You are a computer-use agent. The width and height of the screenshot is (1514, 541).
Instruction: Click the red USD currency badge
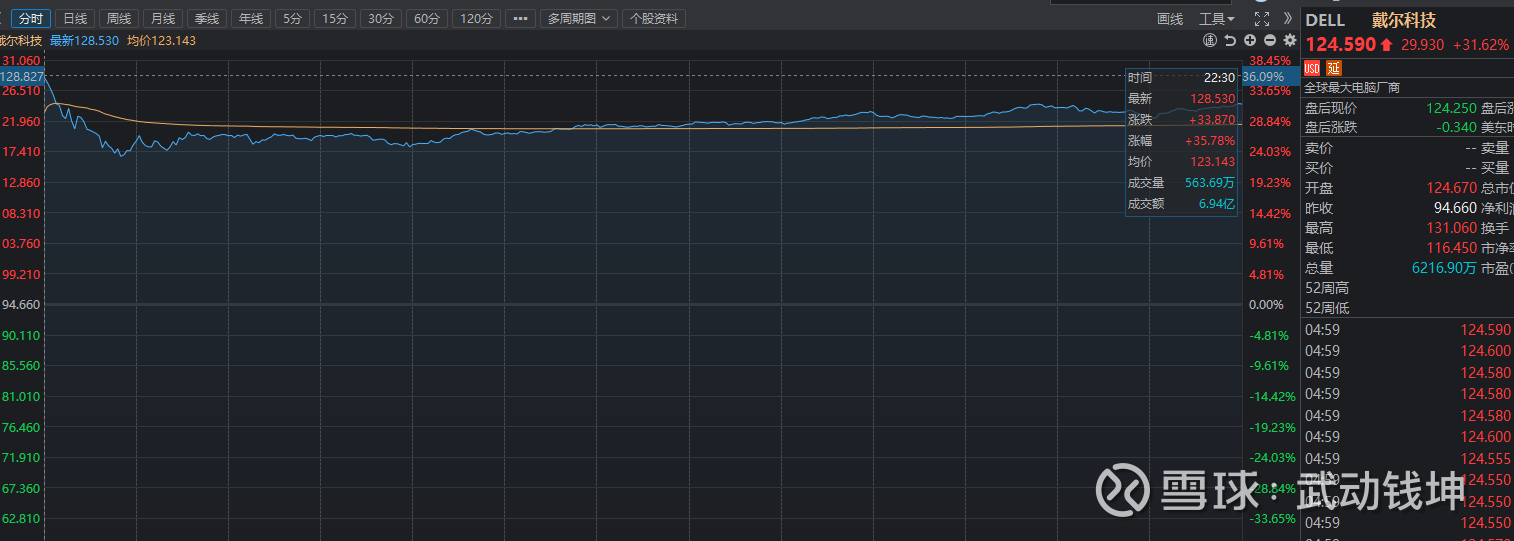(x=1312, y=68)
